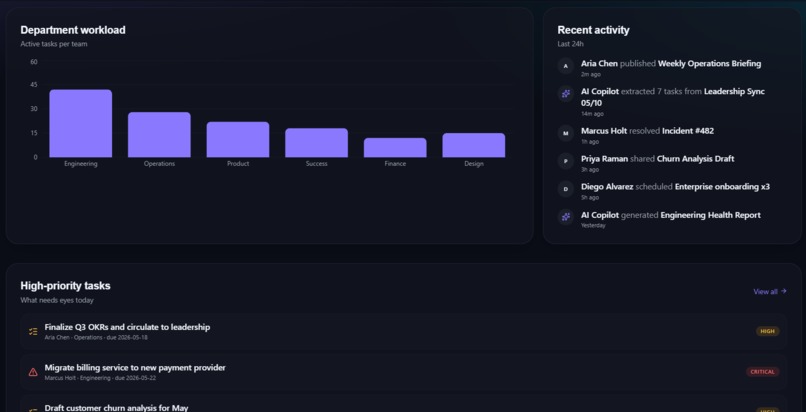This screenshot has height=412, width=806.
Task: Click Diego Alvarez avatar in recent activity
Action: tap(565, 189)
